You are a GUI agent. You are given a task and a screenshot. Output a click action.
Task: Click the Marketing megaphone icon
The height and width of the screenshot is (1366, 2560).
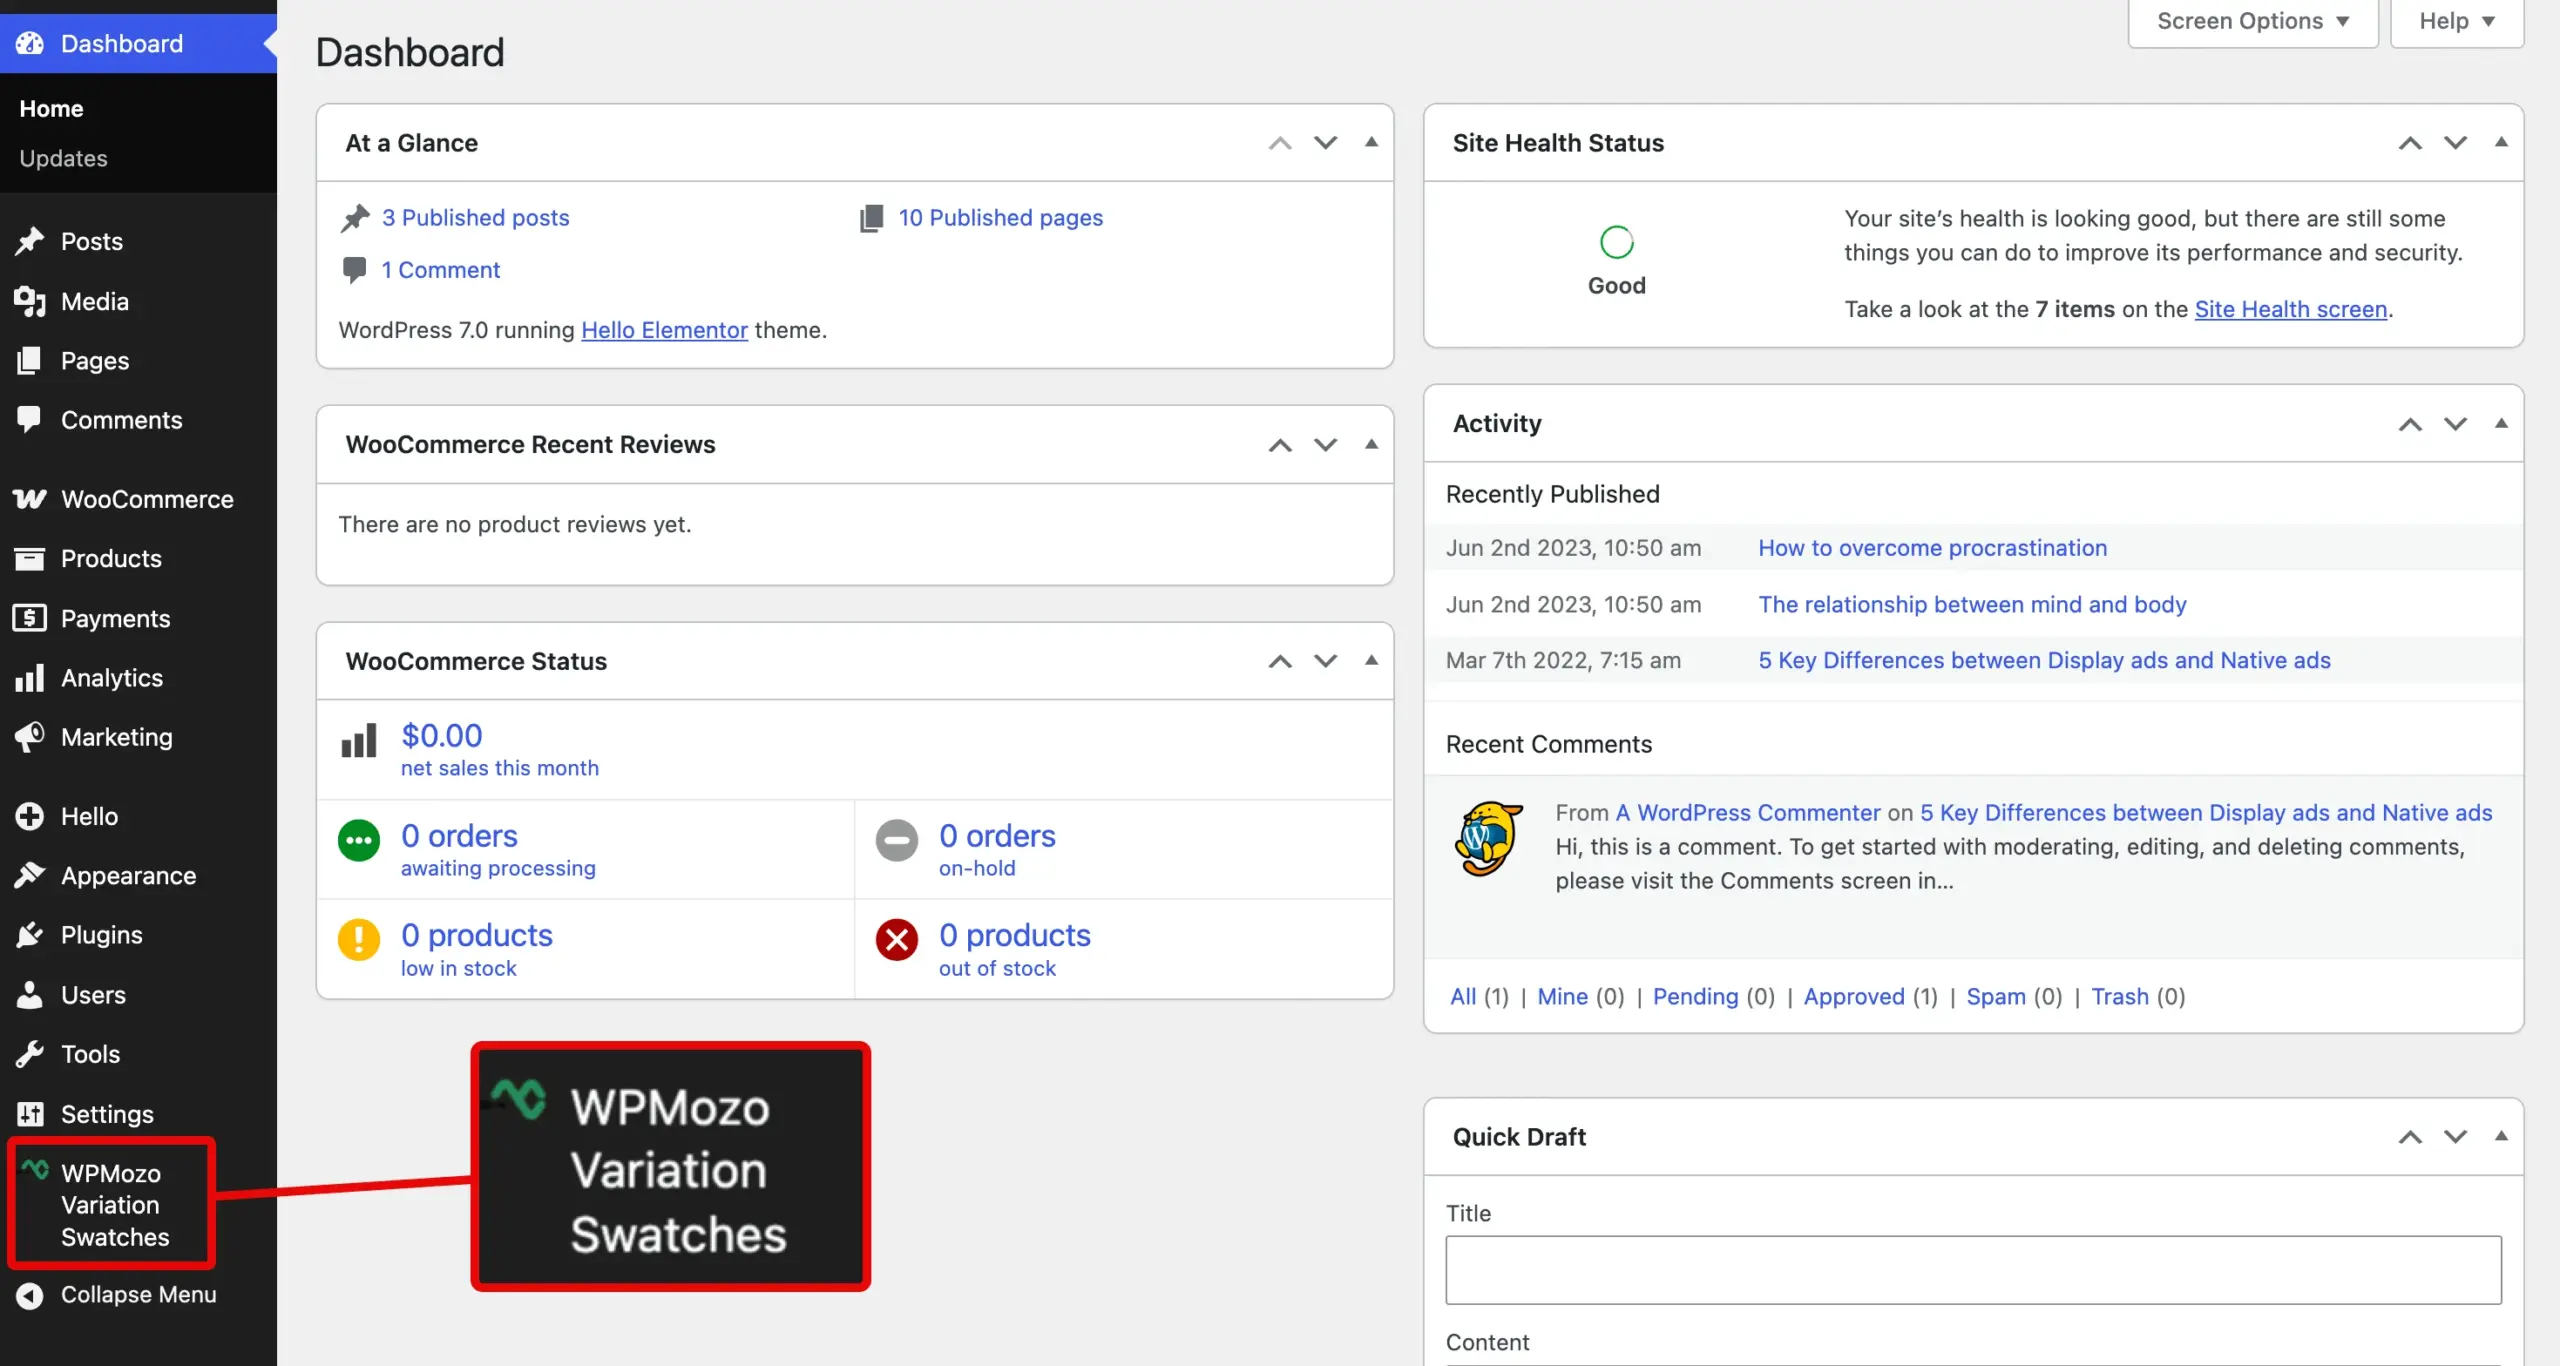point(30,737)
